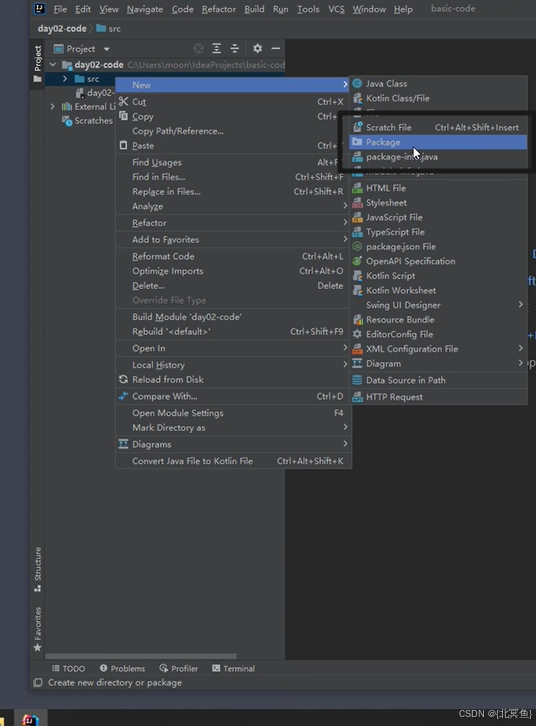
Task: Open the Terminal tool window
Action: click(x=233, y=669)
